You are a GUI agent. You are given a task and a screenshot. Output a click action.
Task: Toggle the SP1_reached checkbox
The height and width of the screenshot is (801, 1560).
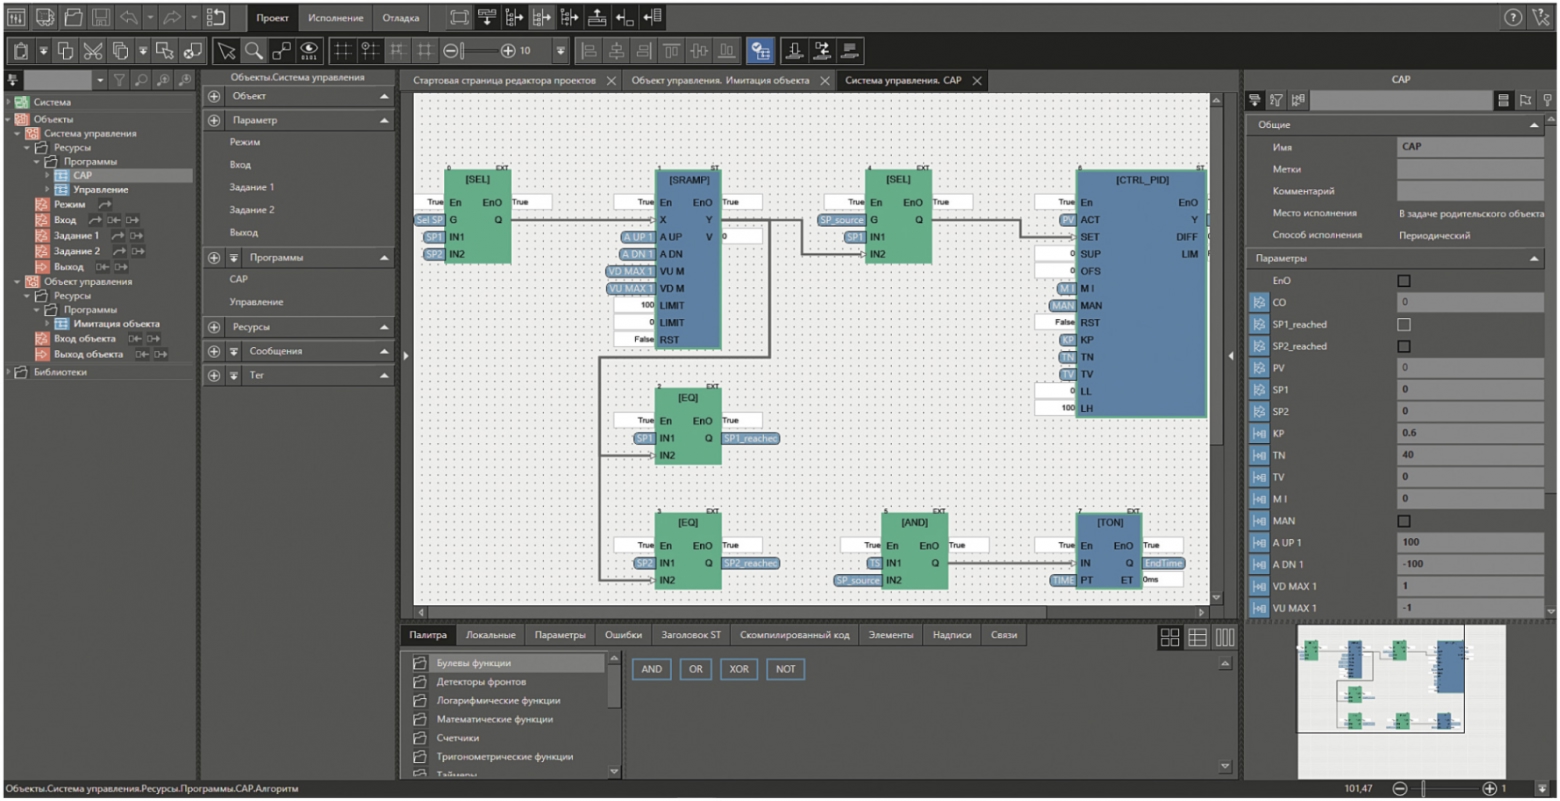[x=1404, y=324]
